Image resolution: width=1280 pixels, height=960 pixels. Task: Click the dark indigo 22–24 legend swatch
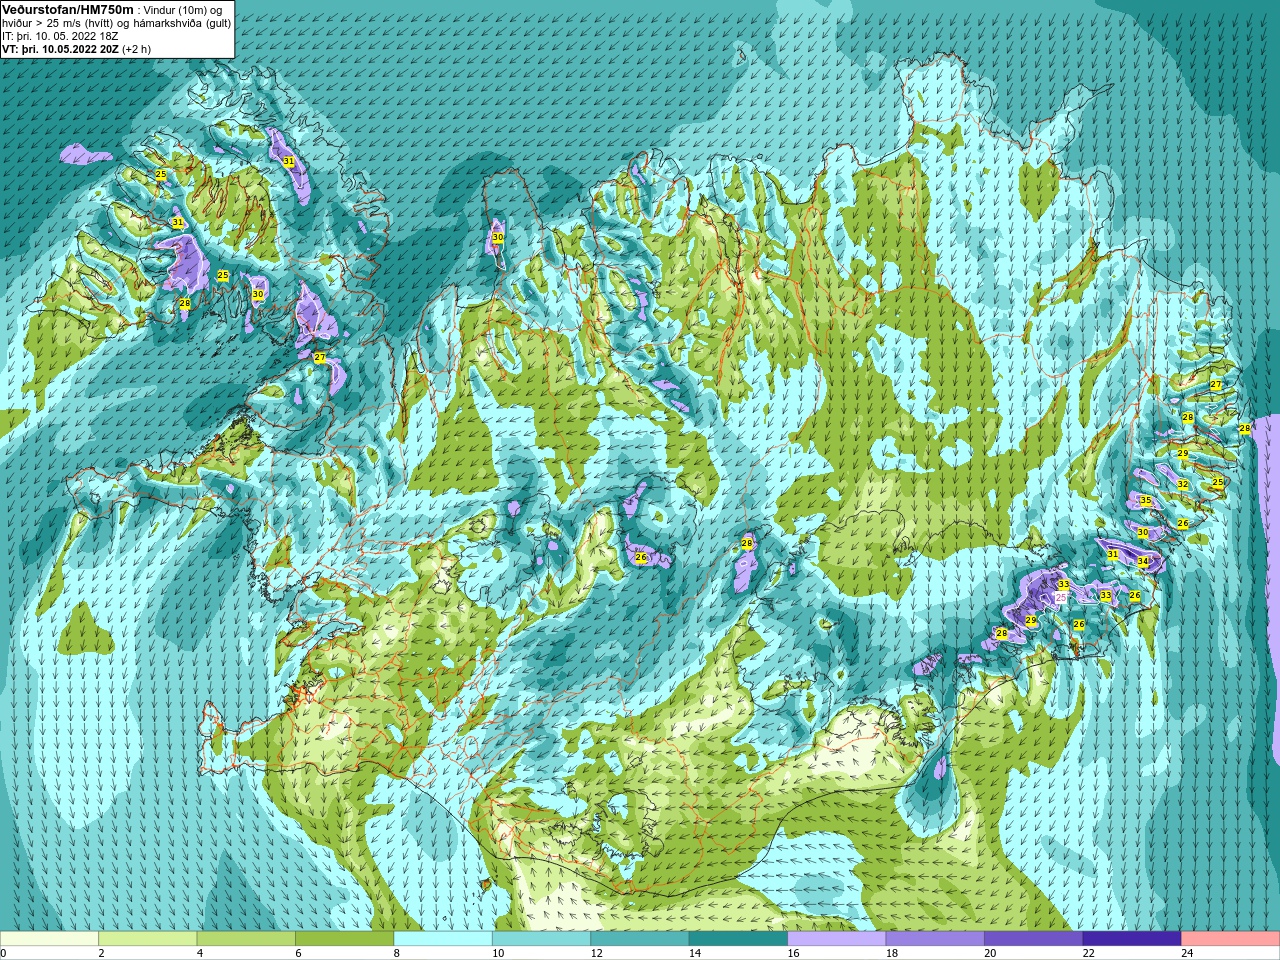click(1132, 939)
